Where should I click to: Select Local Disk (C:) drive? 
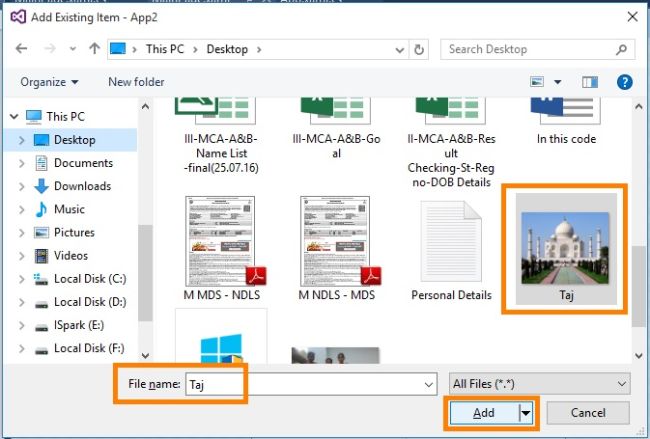click(x=90, y=279)
